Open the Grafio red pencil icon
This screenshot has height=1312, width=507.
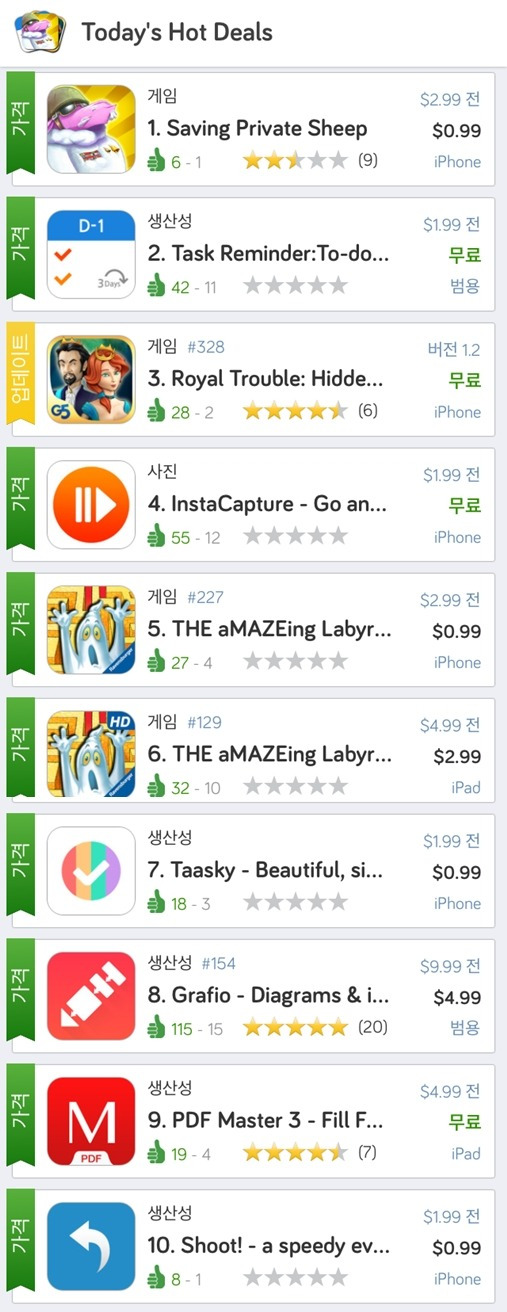pyautogui.click(x=91, y=996)
